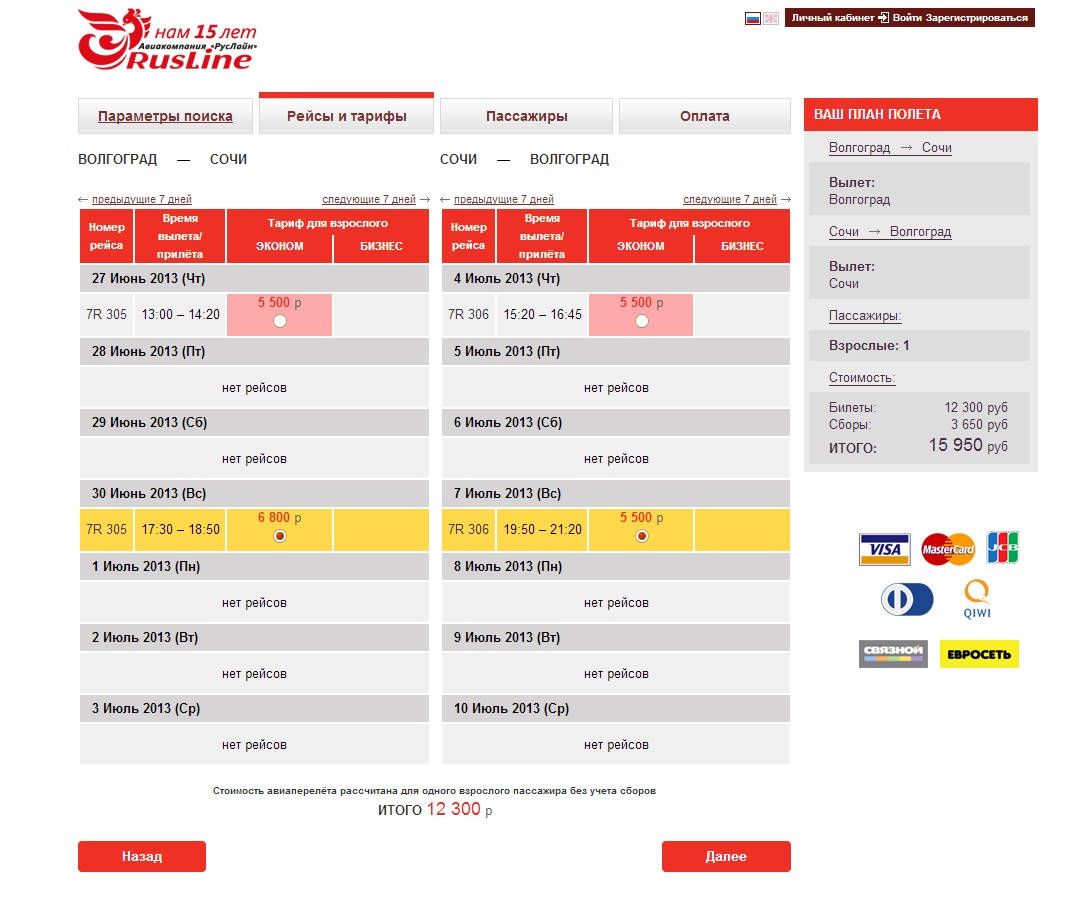Click the MasterCard payment icon
The height and width of the screenshot is (897, 1090).
947,549
